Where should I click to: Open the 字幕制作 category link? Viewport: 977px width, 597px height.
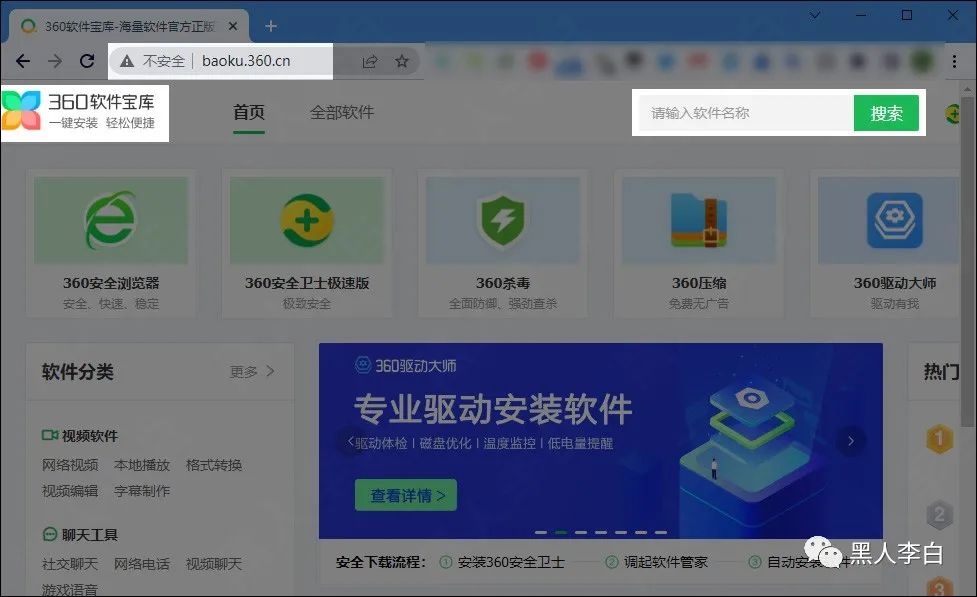[142, 491]
